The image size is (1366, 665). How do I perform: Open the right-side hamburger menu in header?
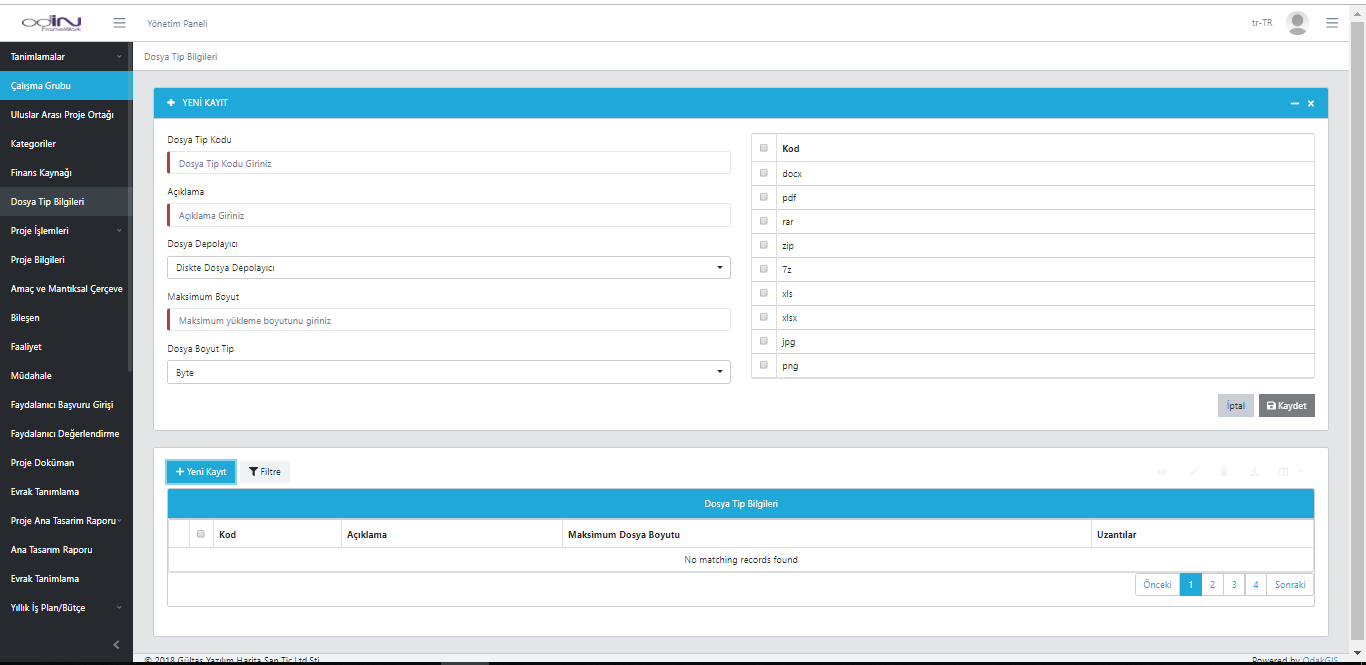[1332, 23]
